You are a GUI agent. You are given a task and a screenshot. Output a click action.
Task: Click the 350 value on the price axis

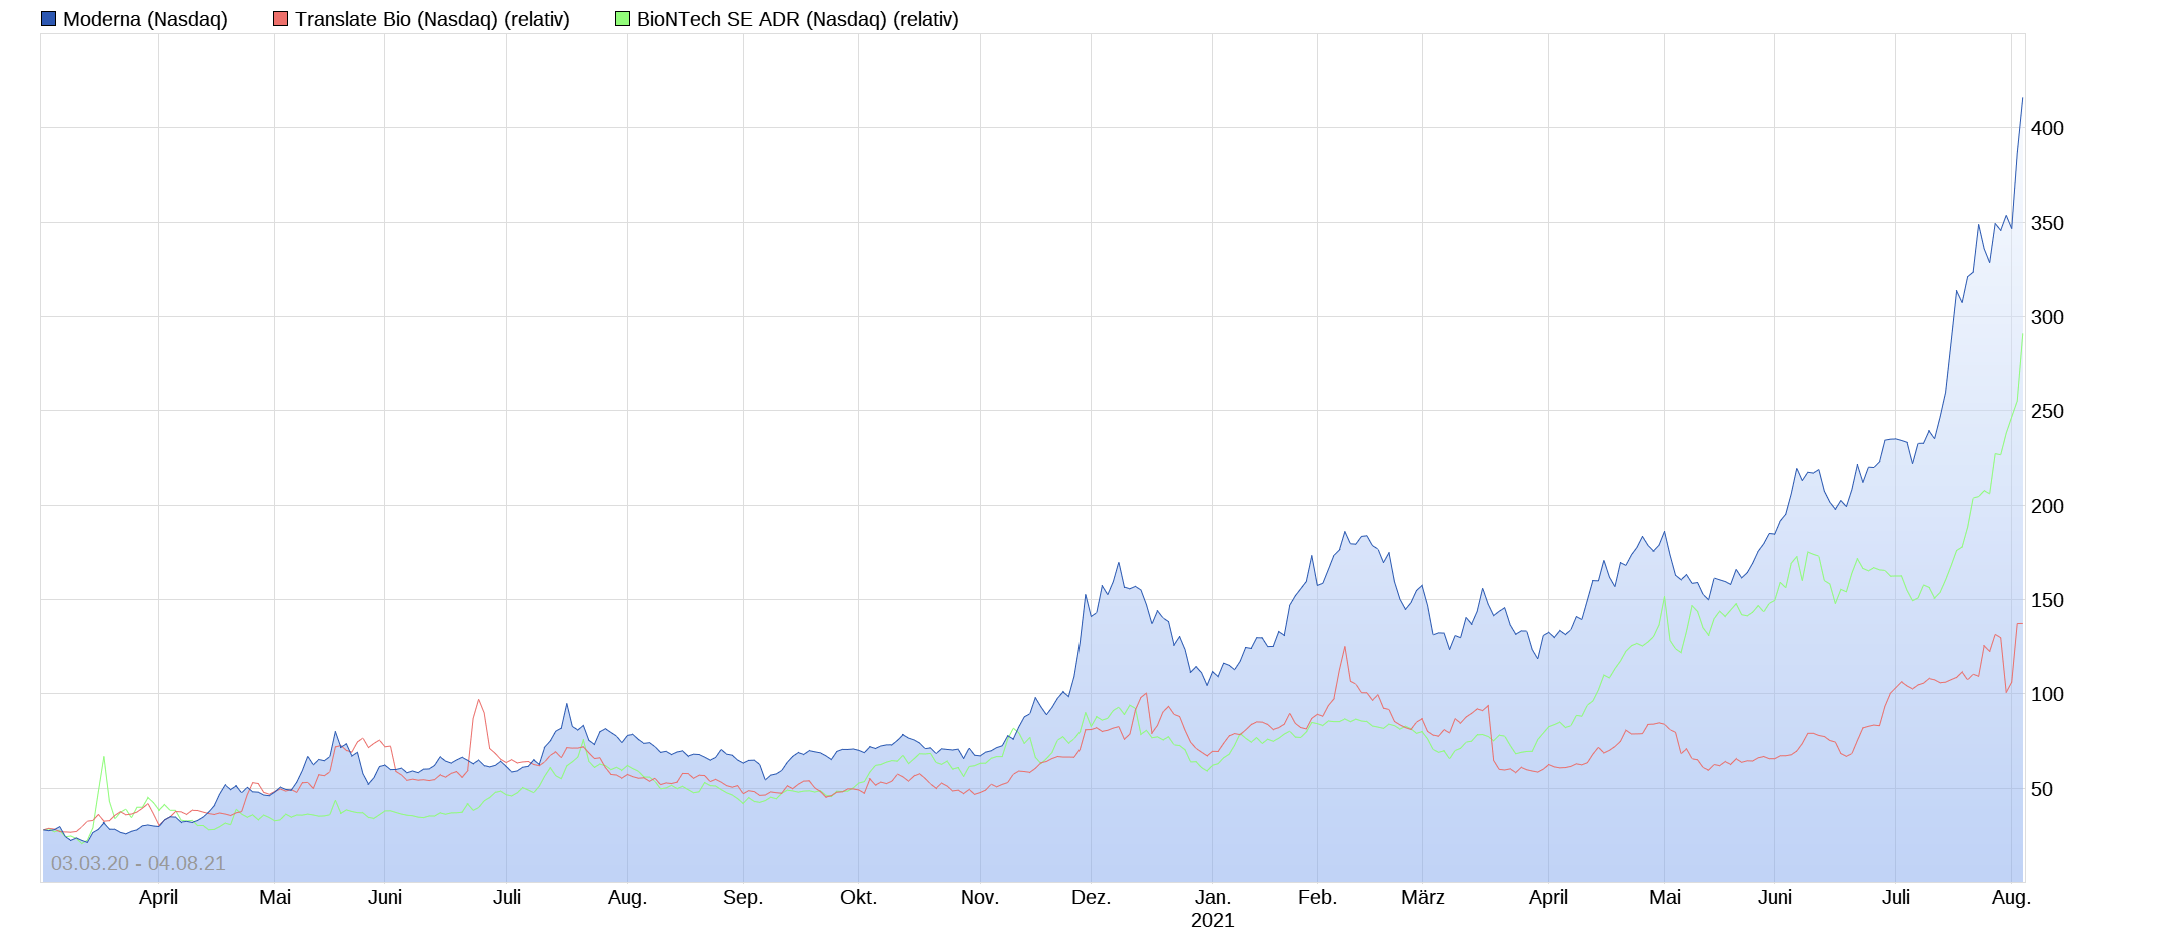[2047, 223]
